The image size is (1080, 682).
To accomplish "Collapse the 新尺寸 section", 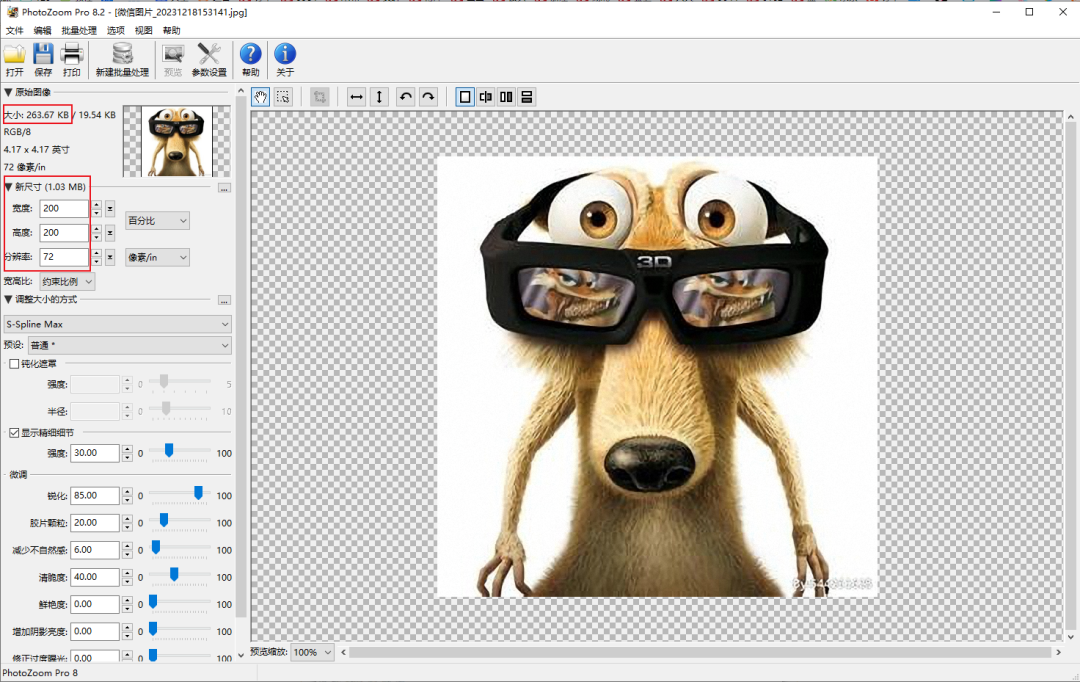I will click(8, 187).
